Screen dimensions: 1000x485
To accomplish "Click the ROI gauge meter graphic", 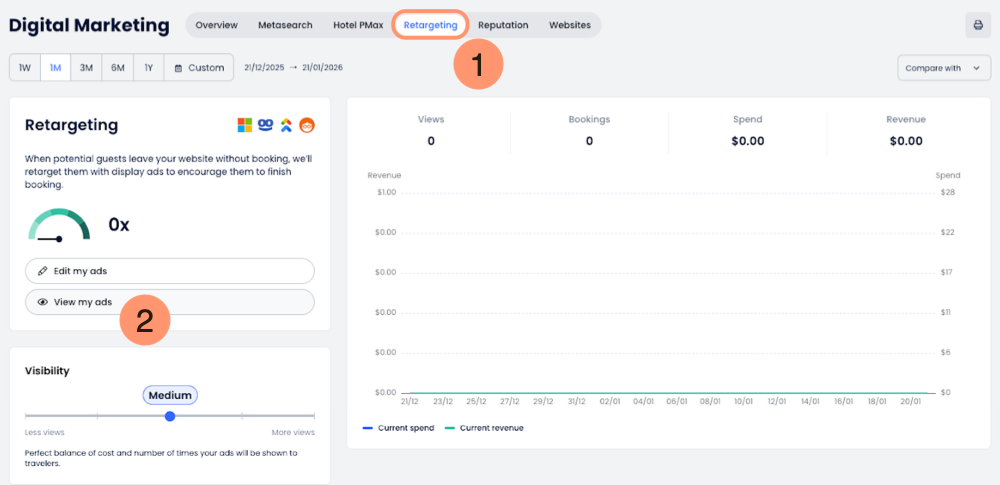I will point(59,226).
